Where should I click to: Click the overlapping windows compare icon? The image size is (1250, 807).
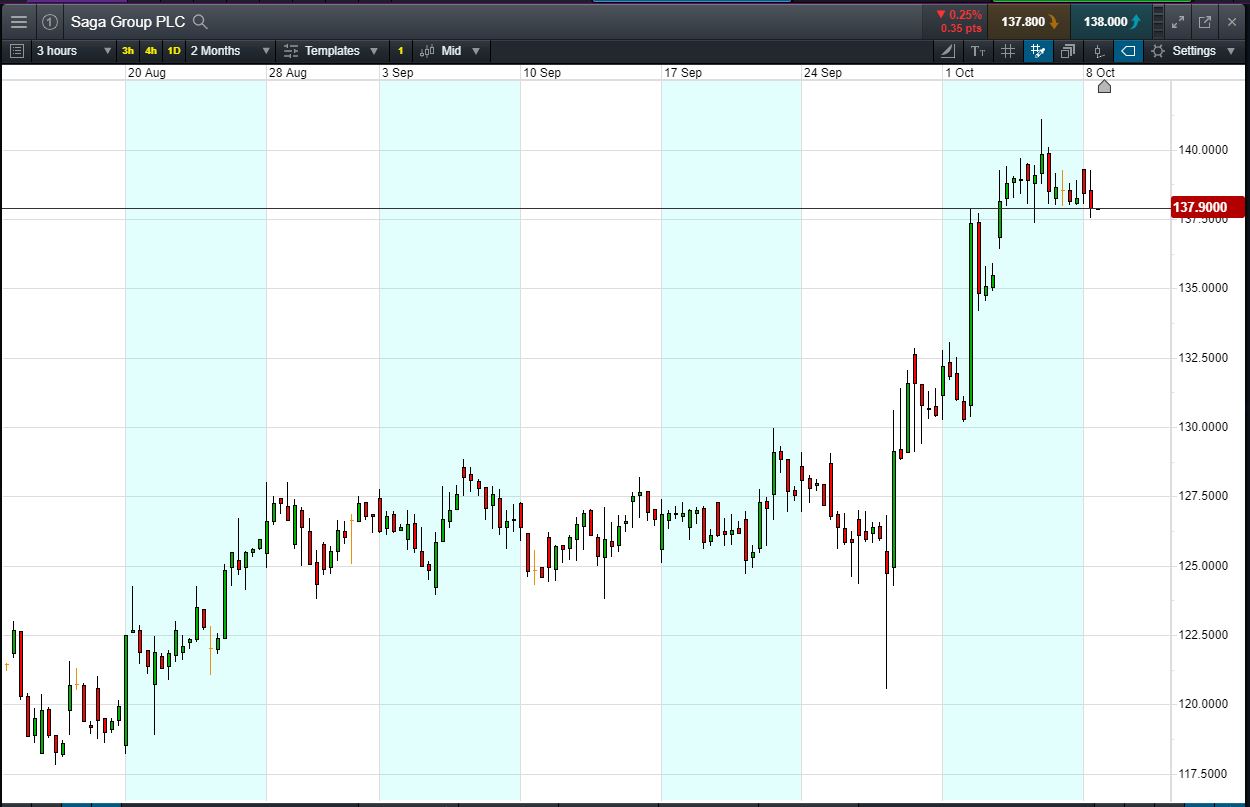tap(1068, 50)
